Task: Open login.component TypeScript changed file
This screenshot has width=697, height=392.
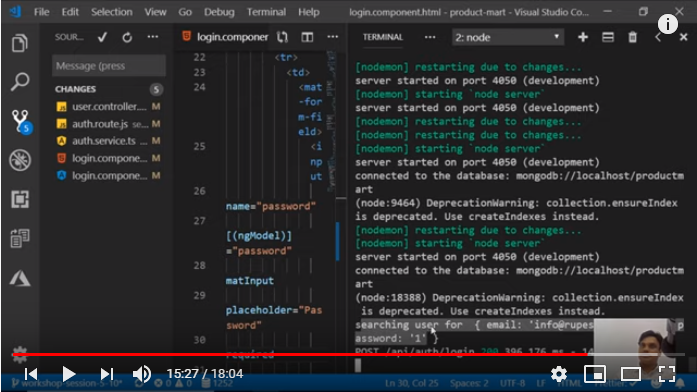Action: point(109,176)
